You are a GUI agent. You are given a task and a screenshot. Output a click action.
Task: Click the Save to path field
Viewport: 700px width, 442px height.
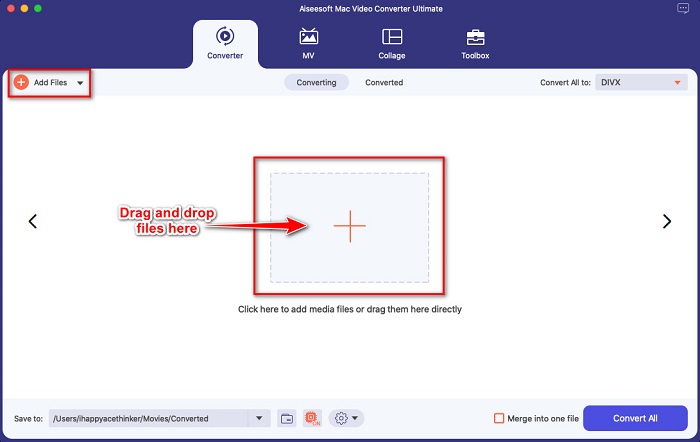coord(148,418)
